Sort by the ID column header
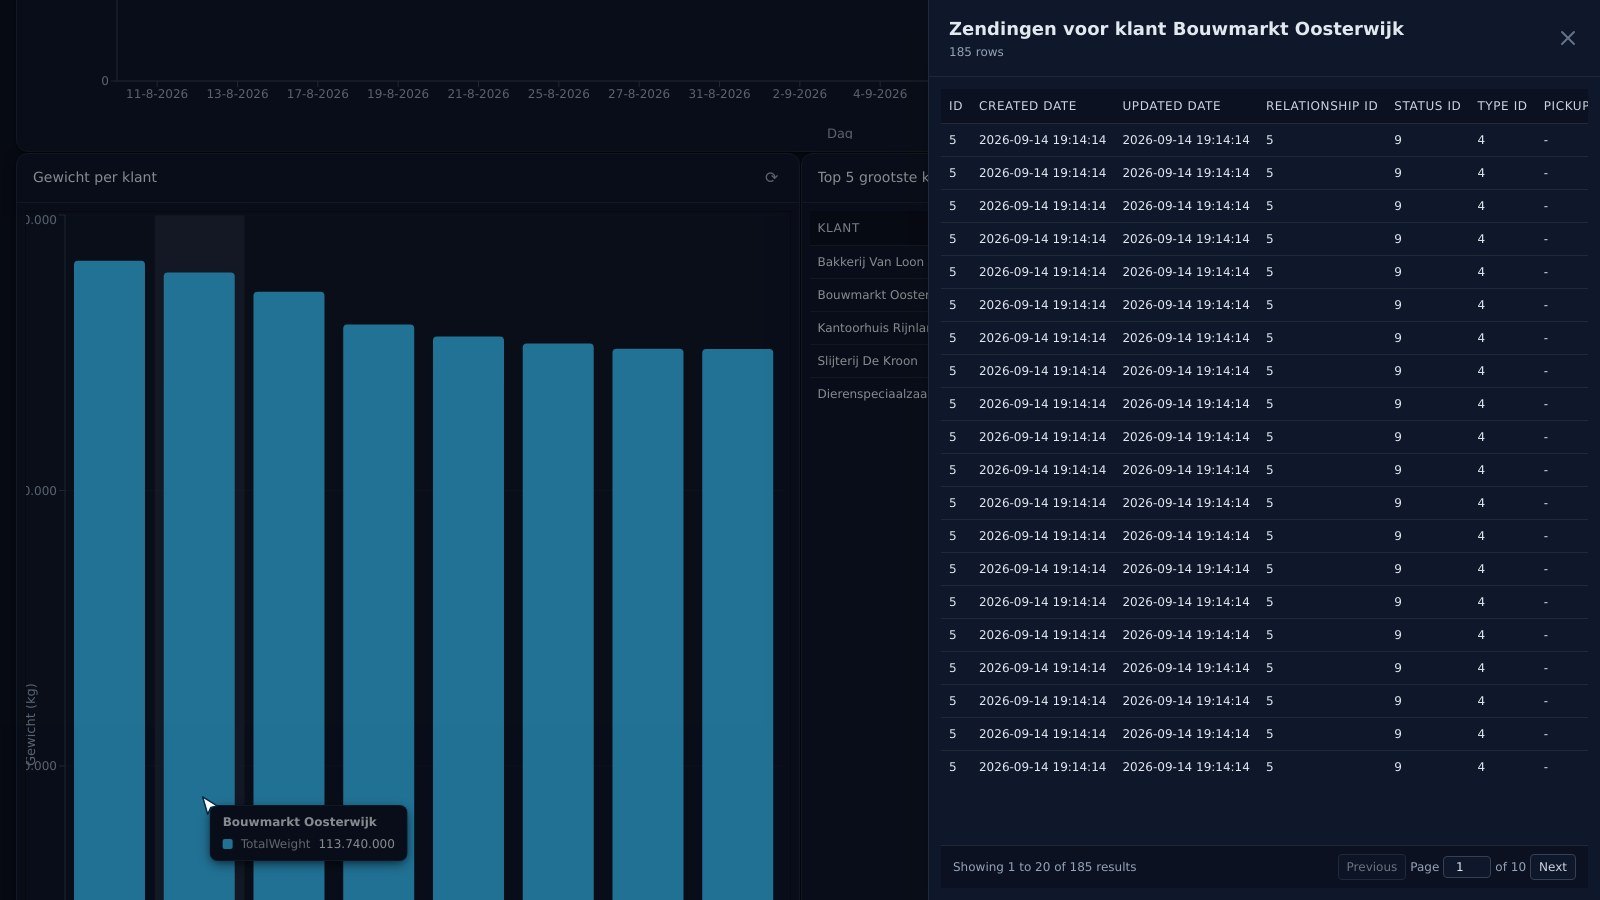The image size is (1600, 900). [955, 106]
